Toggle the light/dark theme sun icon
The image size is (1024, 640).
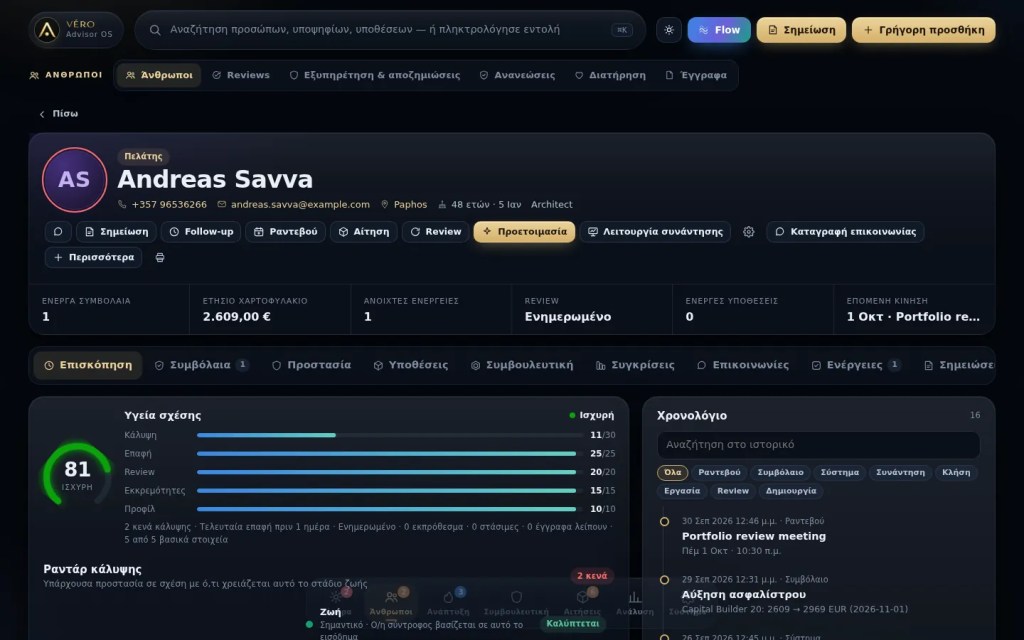669,30
